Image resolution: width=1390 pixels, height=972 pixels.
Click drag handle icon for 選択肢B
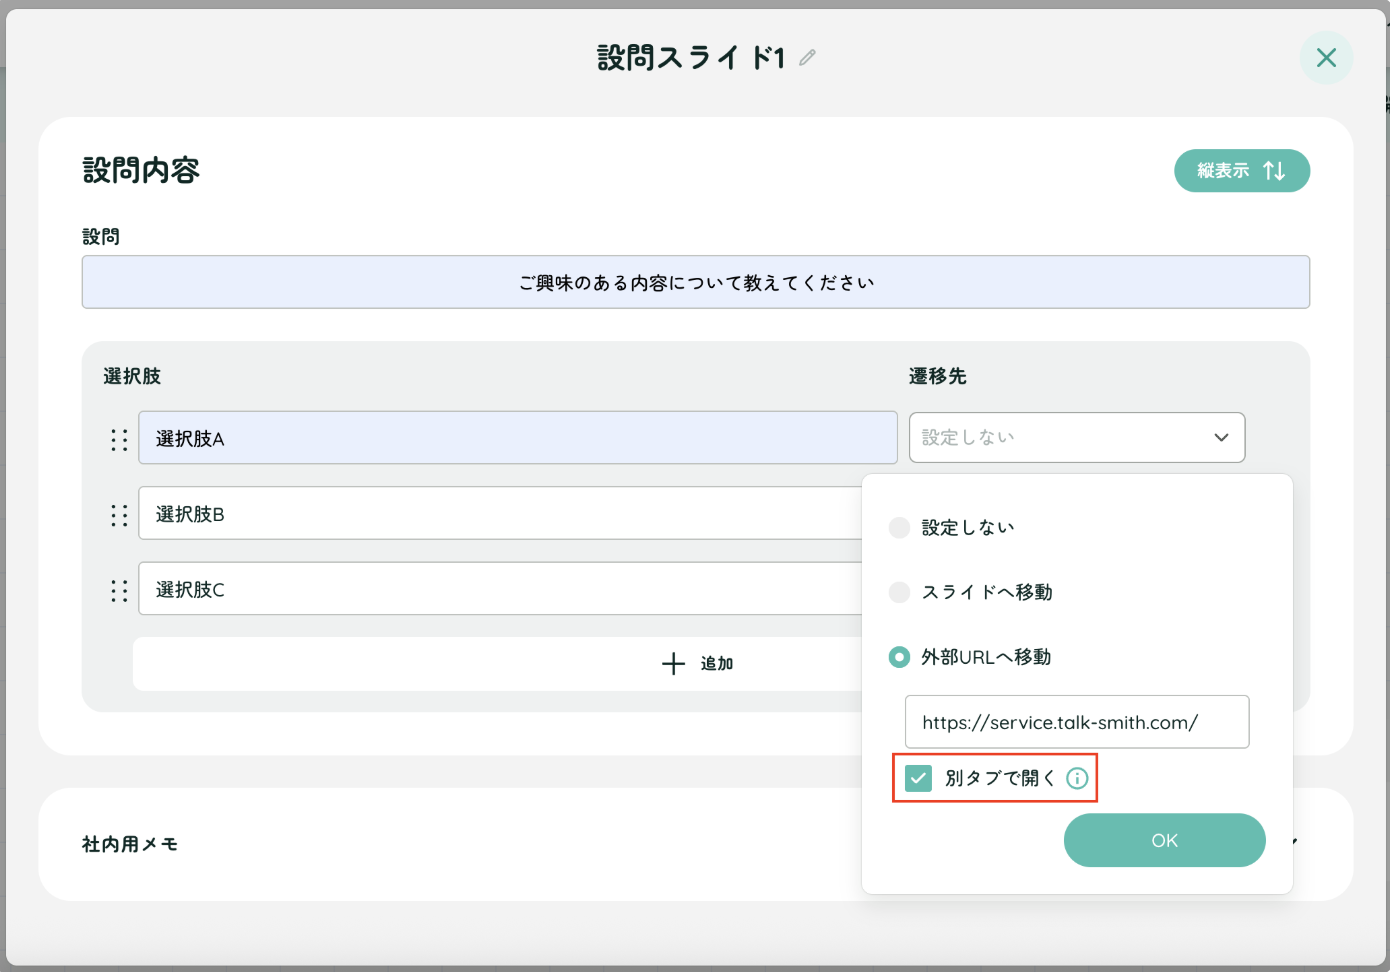tap(119, 515)
